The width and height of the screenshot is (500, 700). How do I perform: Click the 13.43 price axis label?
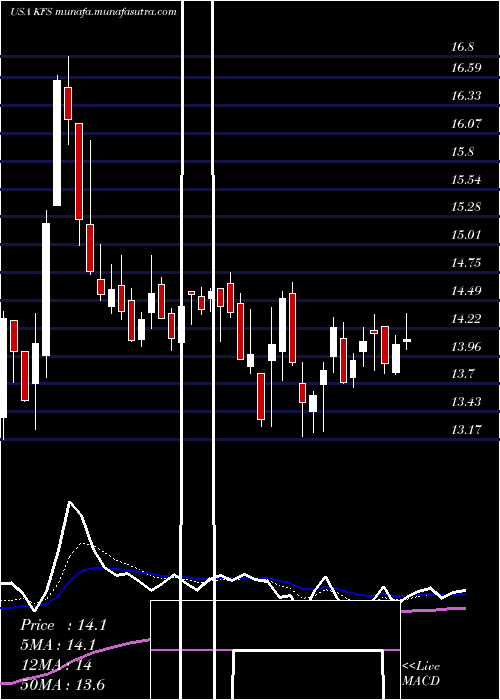466,402
